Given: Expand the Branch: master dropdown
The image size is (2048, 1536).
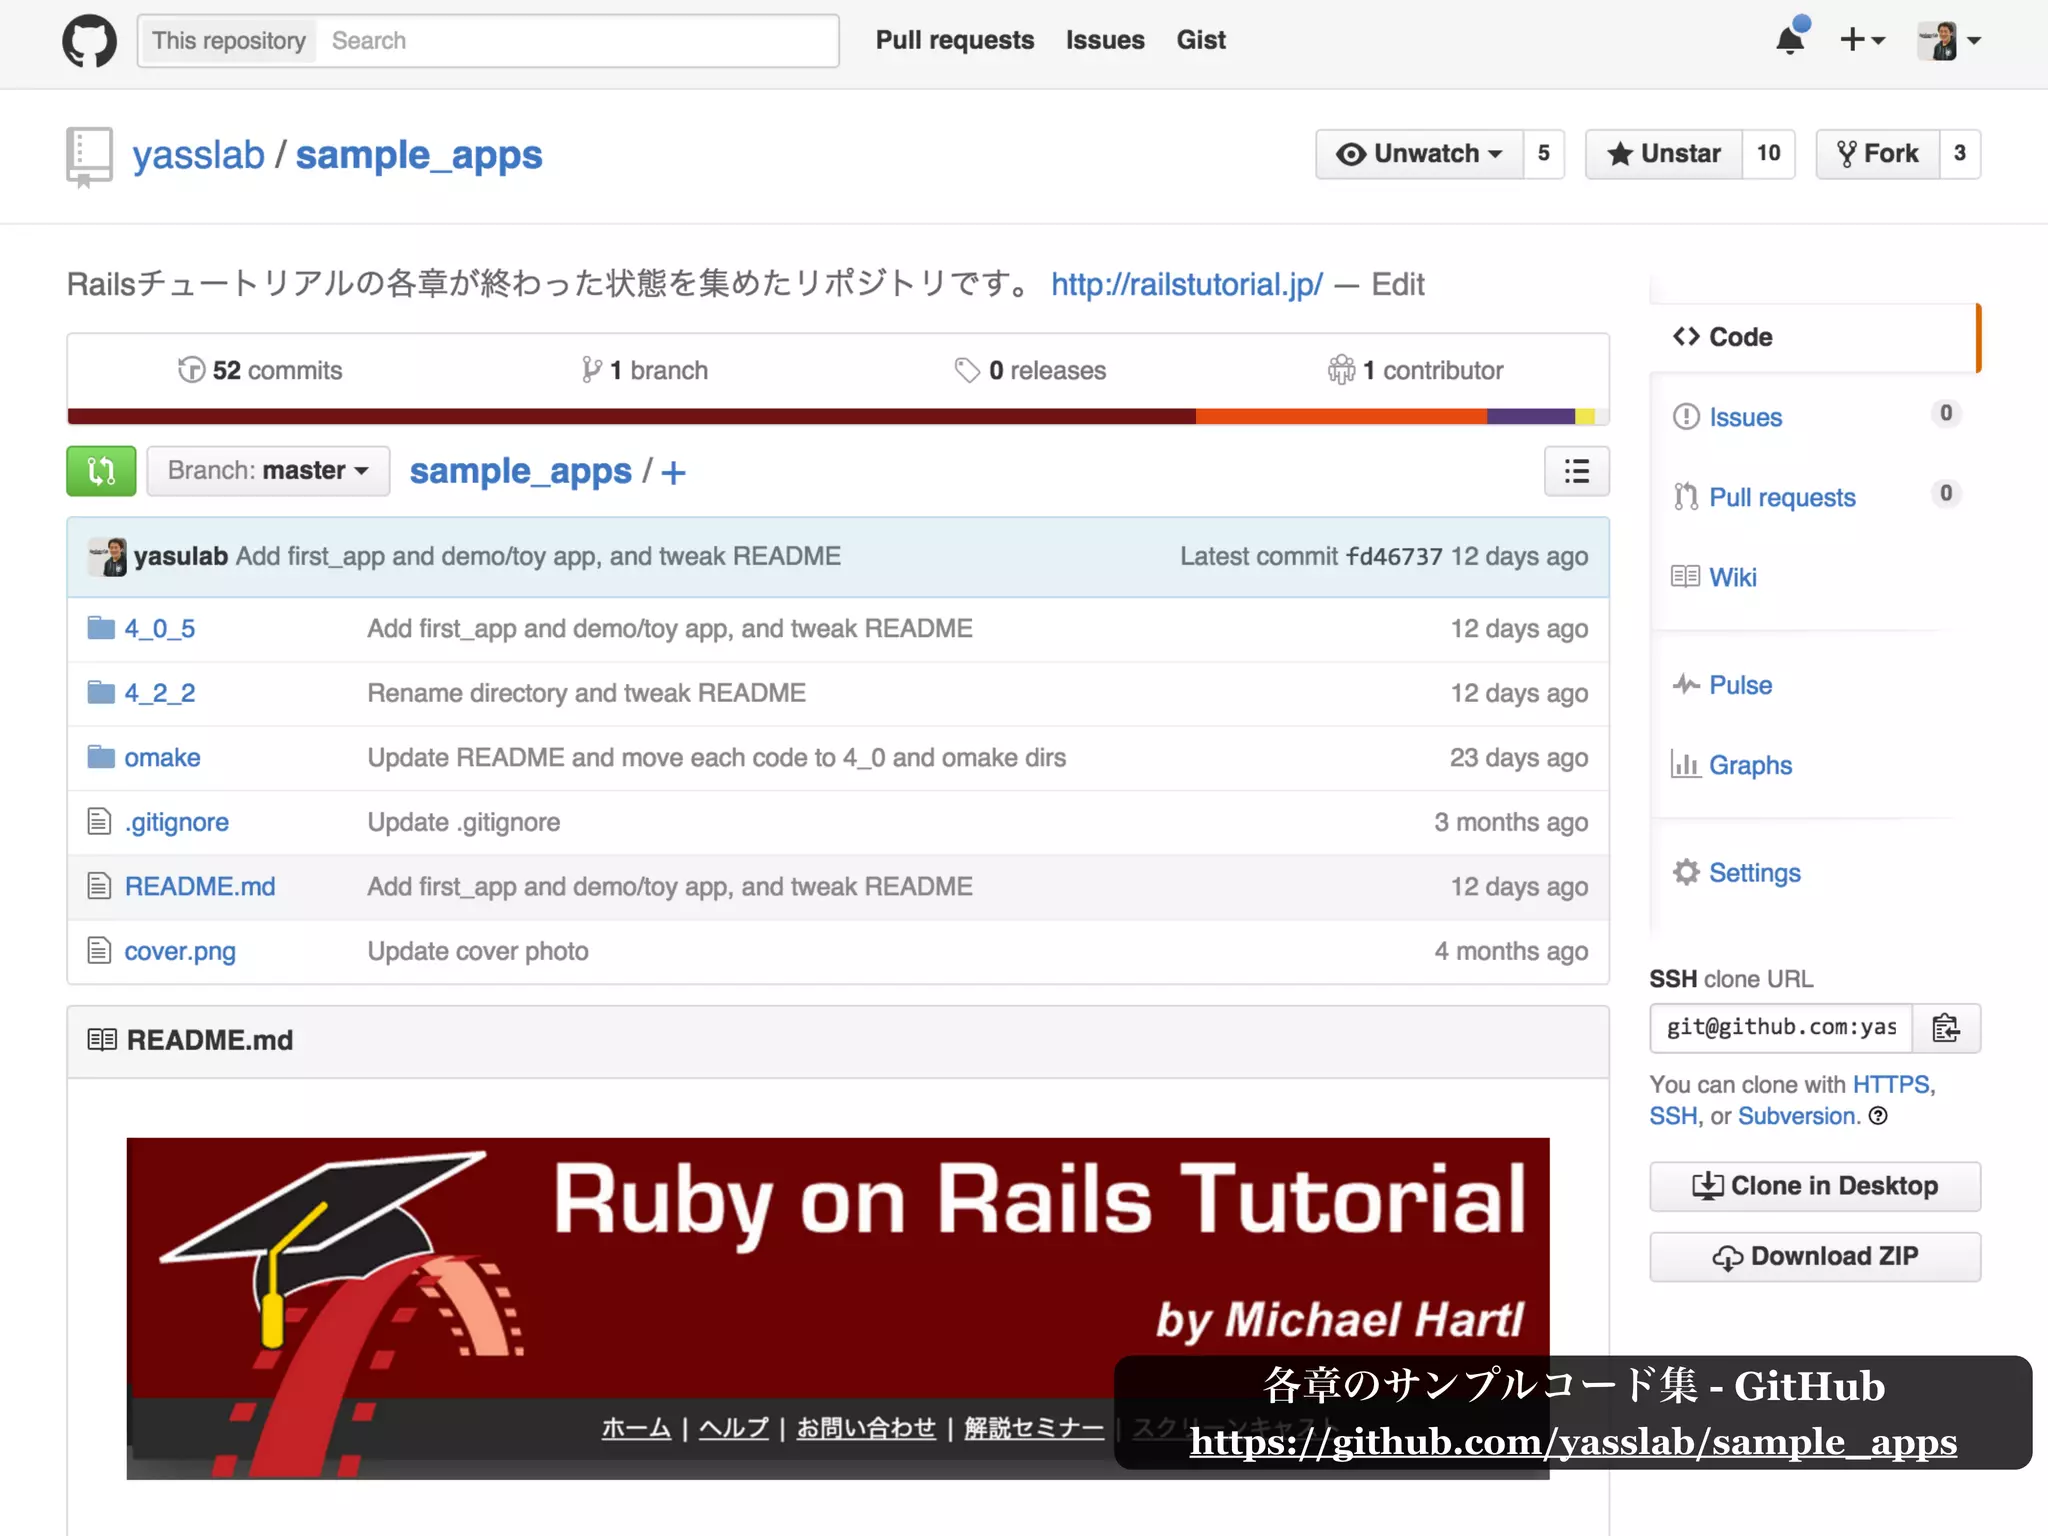Looking at the screenshot, I should click(268, 471).
